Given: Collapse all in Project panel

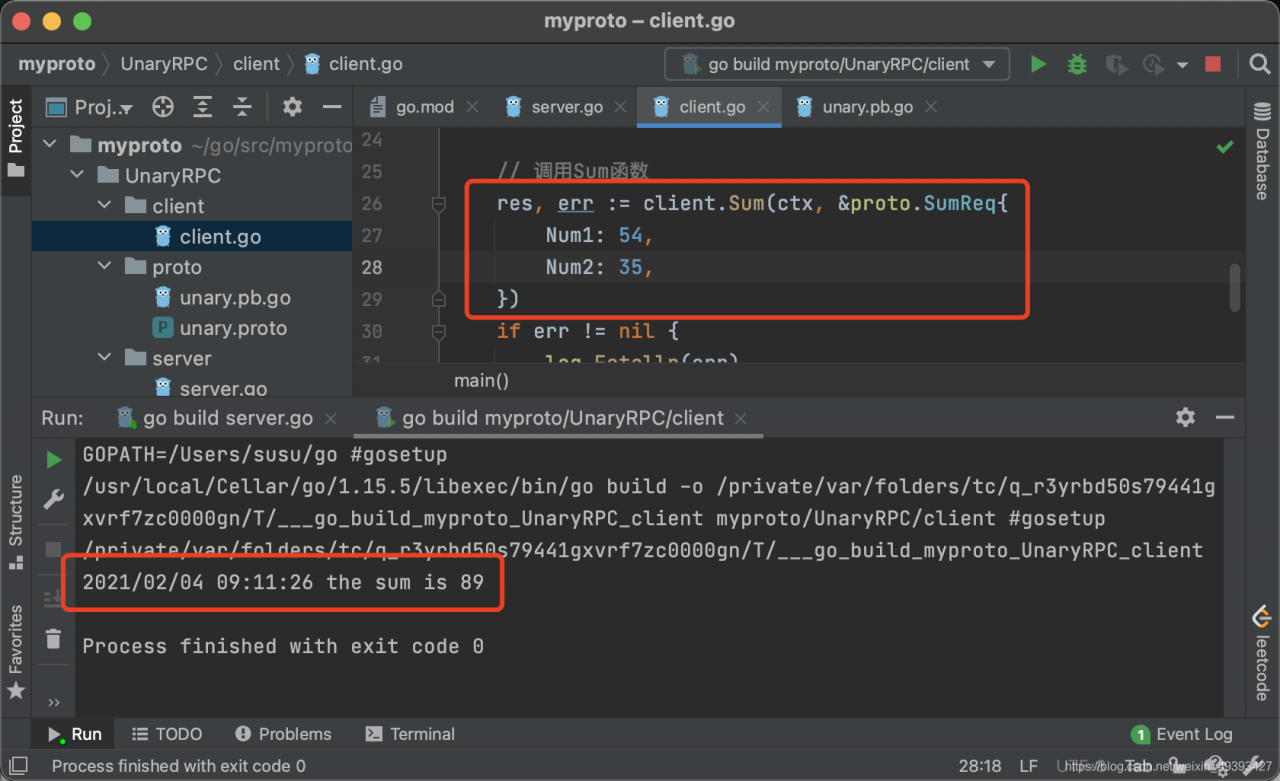Looking at the screenshot, I should click(x=242, y=107).
